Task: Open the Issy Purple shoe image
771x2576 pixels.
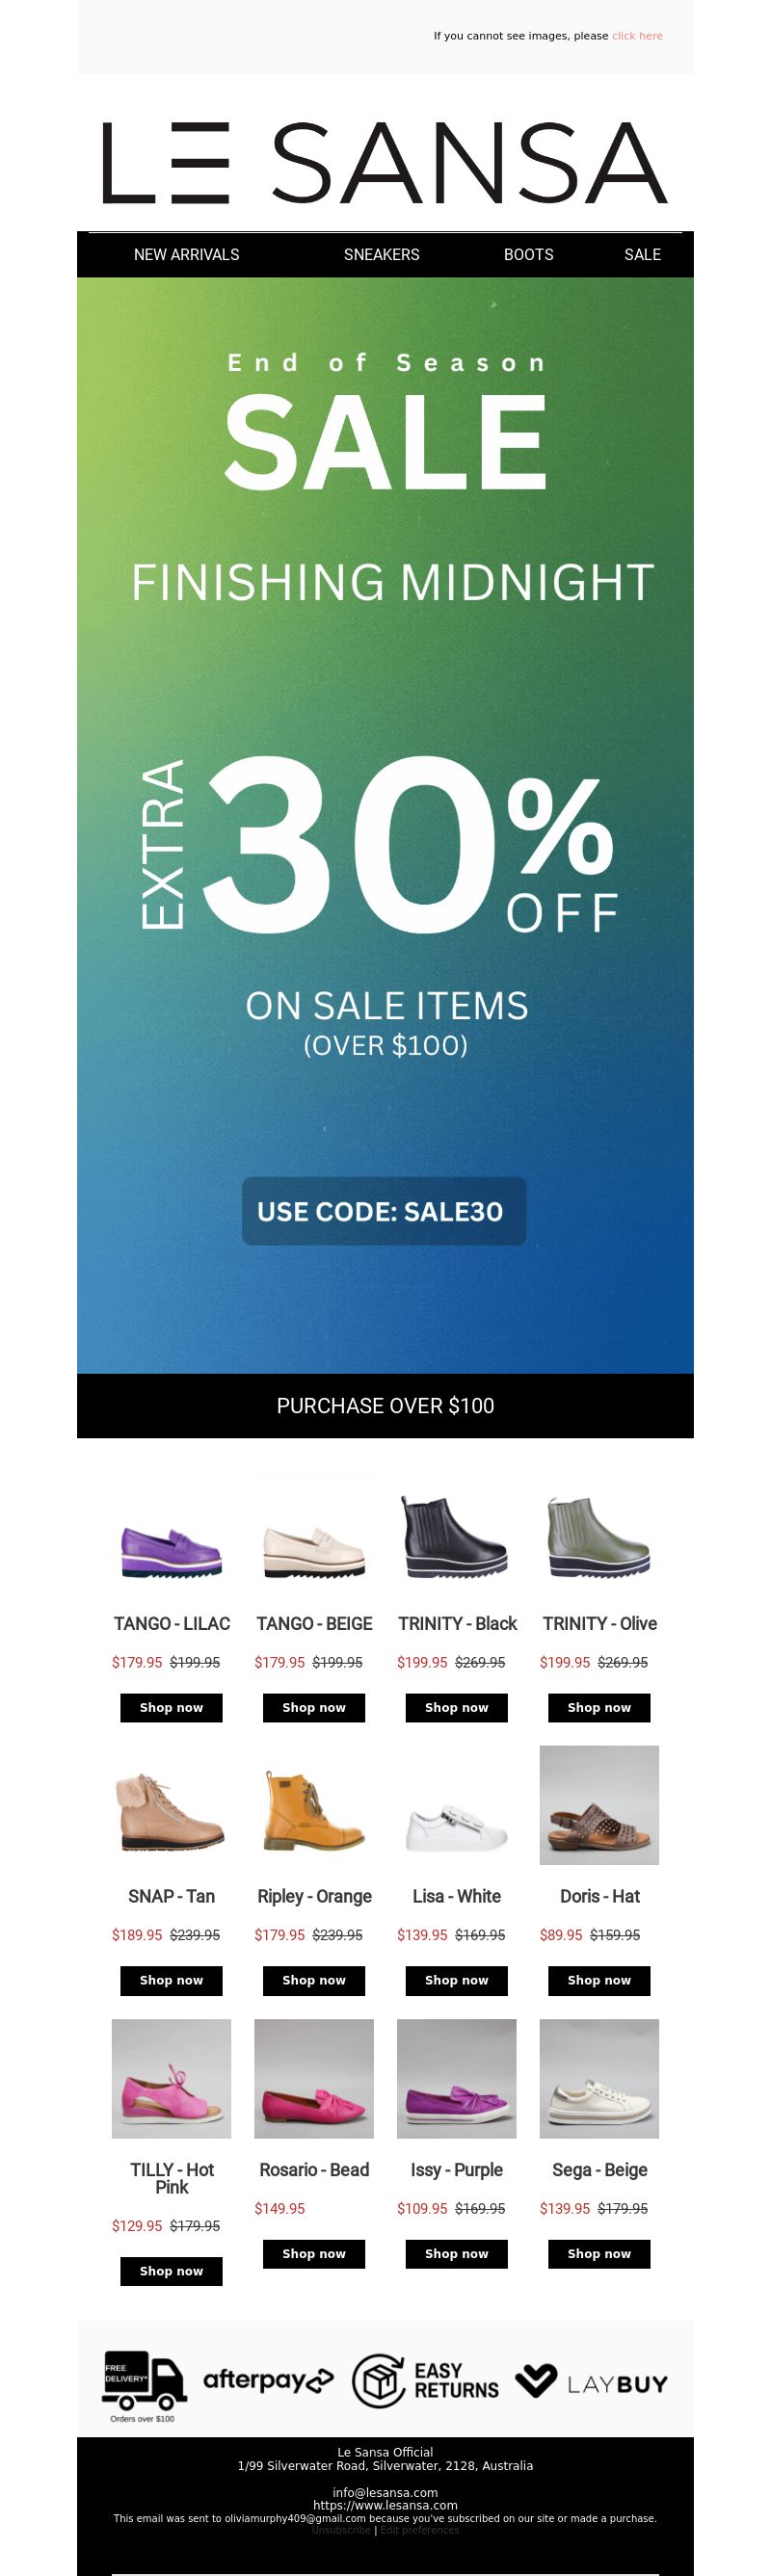Action: pyautogui.click(x=456, y=2078)
